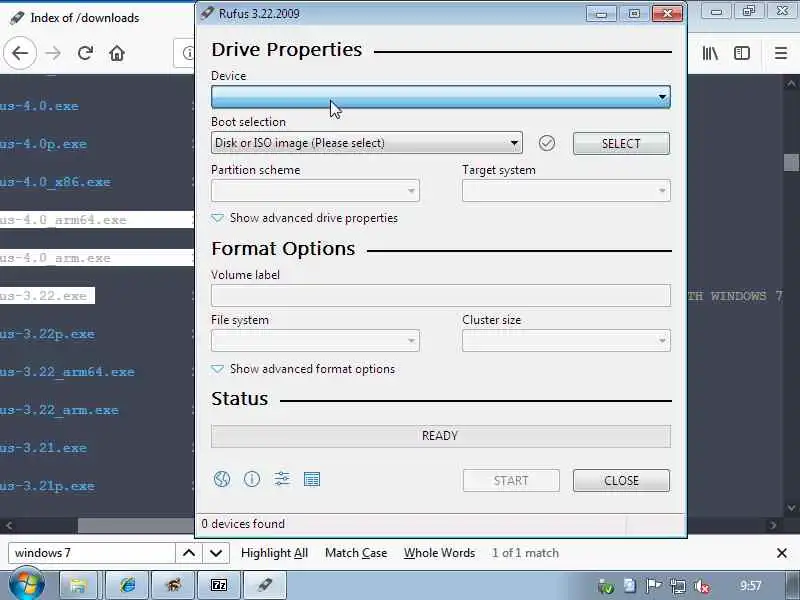Click the START button
The height and width of the screenshot is (600, 800).
[511, 481]
